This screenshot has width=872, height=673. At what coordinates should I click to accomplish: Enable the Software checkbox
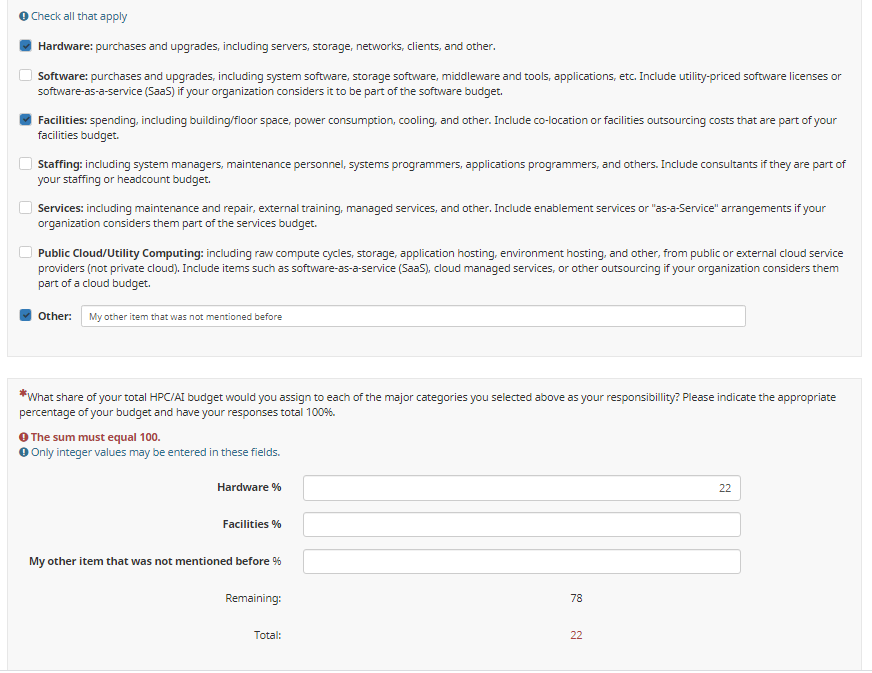coord(26,76)
